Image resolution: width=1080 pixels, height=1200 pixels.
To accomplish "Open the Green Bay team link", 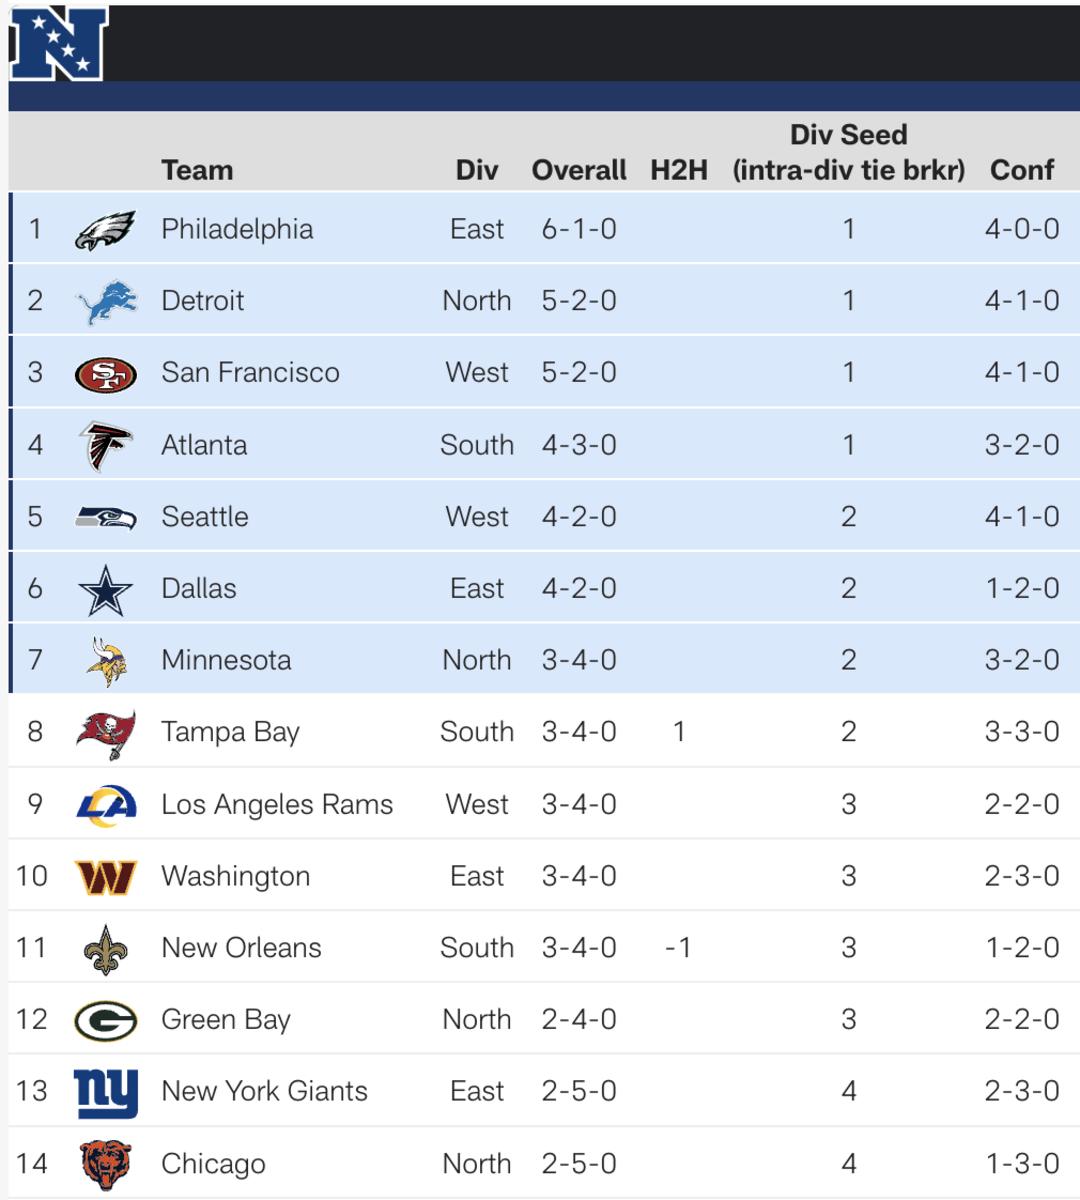I will [x=226, y=1020].
